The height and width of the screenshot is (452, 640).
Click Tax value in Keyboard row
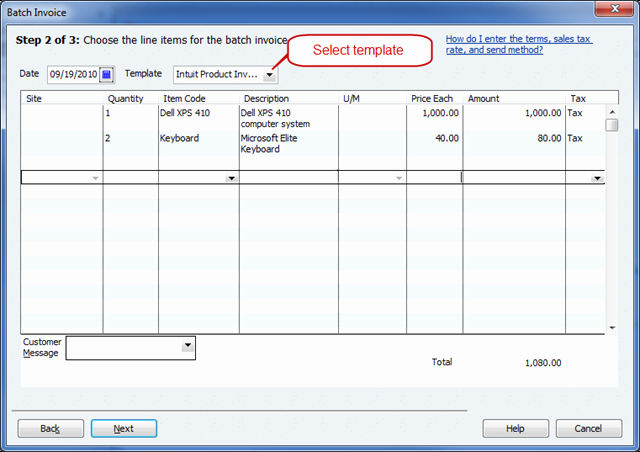coord(575,138)
